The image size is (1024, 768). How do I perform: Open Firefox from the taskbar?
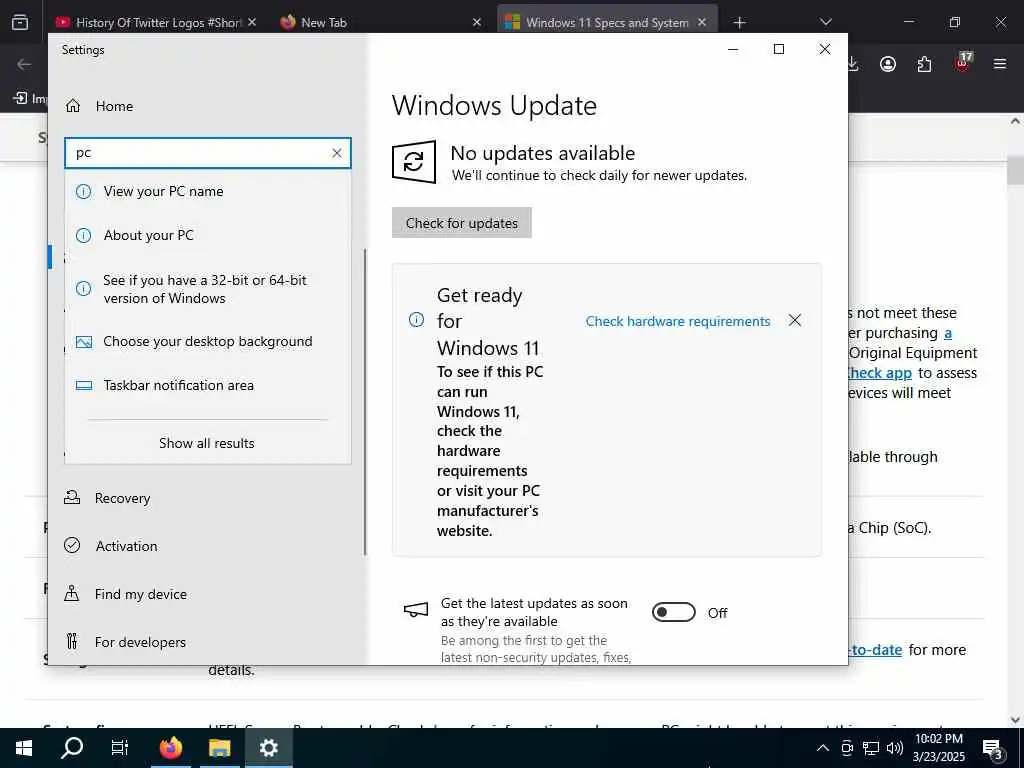pos(171,748)
